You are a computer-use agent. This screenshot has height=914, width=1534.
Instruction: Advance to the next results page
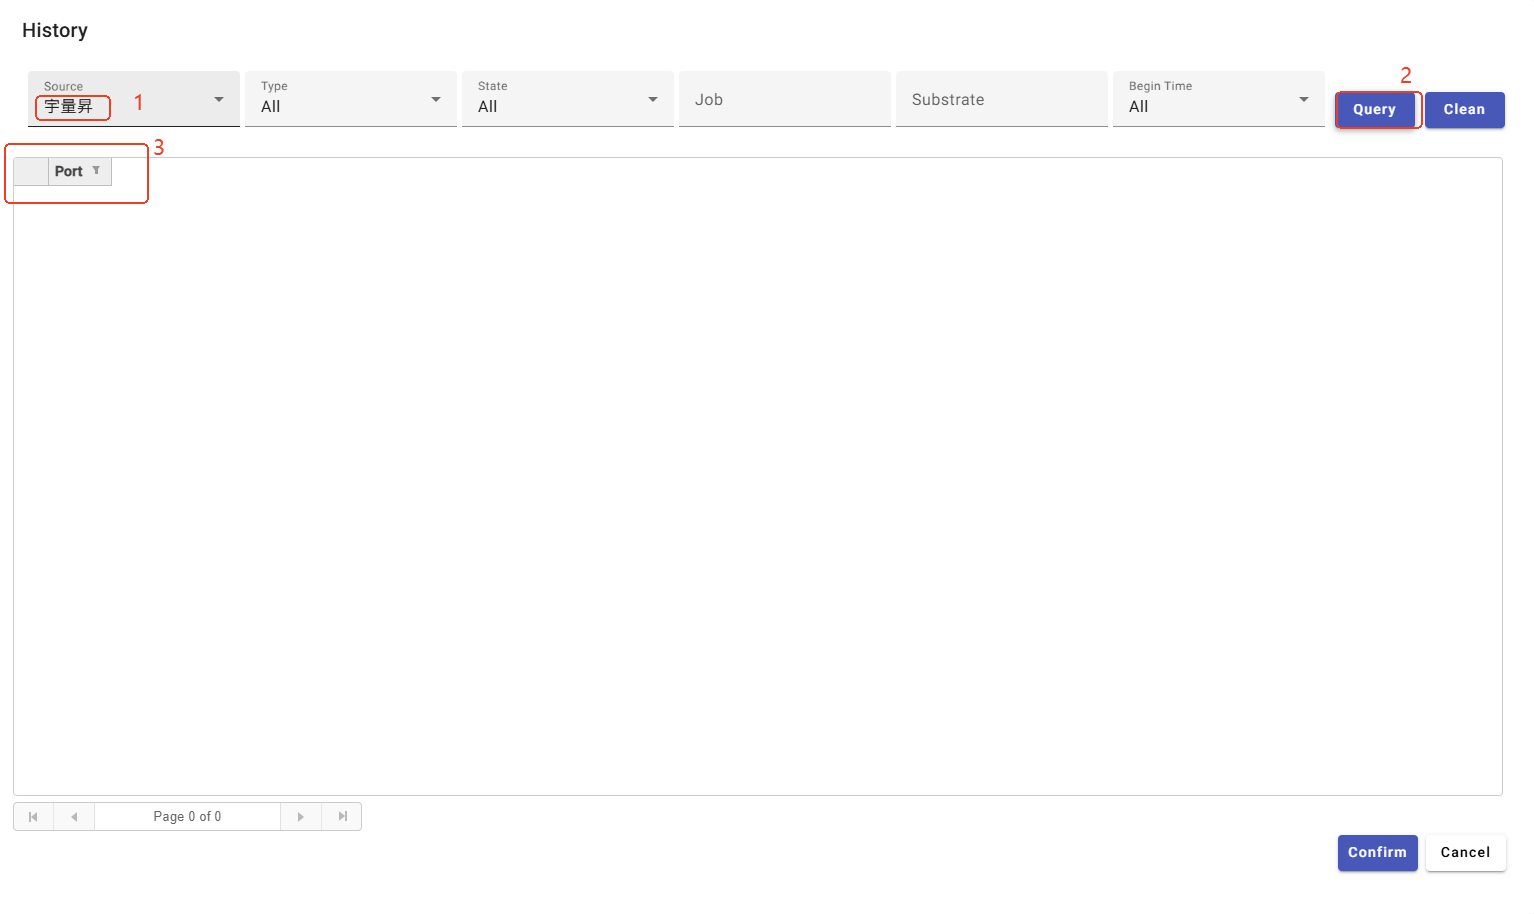(x=300, y=817)
